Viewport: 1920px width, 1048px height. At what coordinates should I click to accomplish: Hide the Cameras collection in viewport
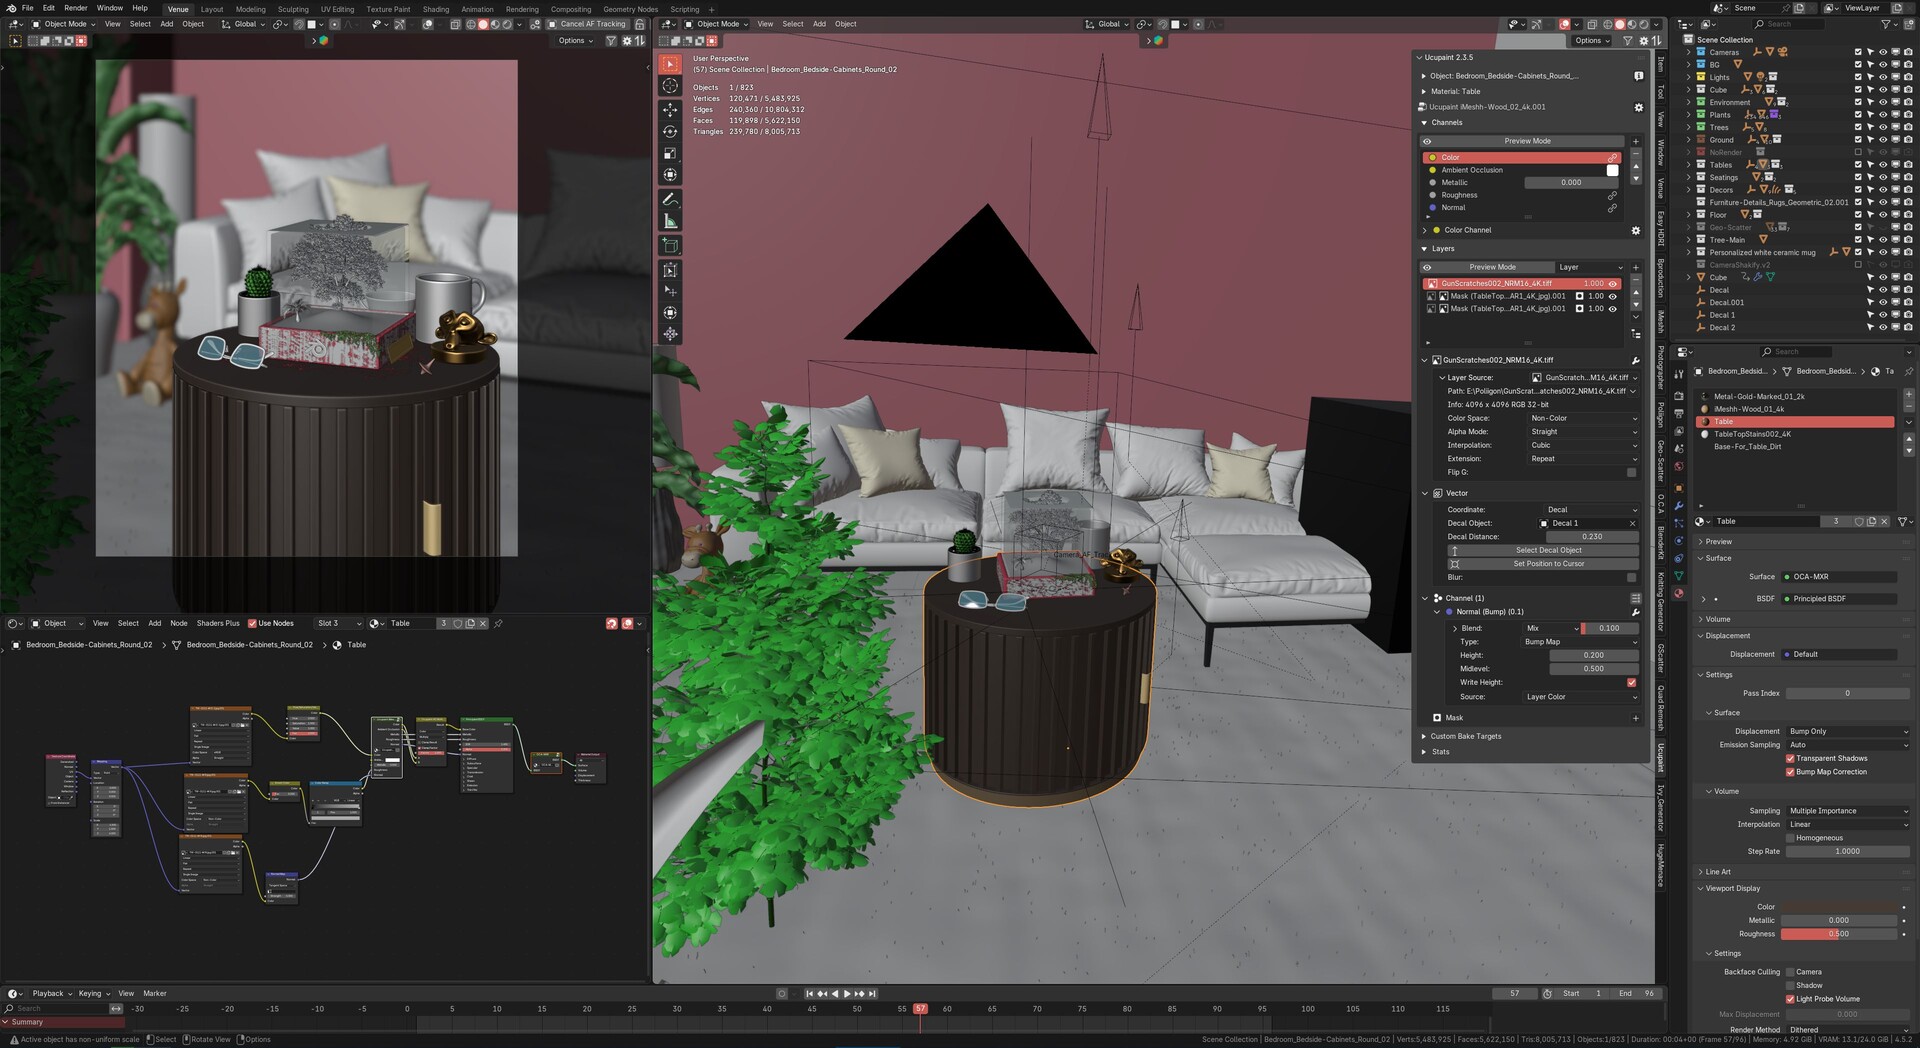[1882, 52]
